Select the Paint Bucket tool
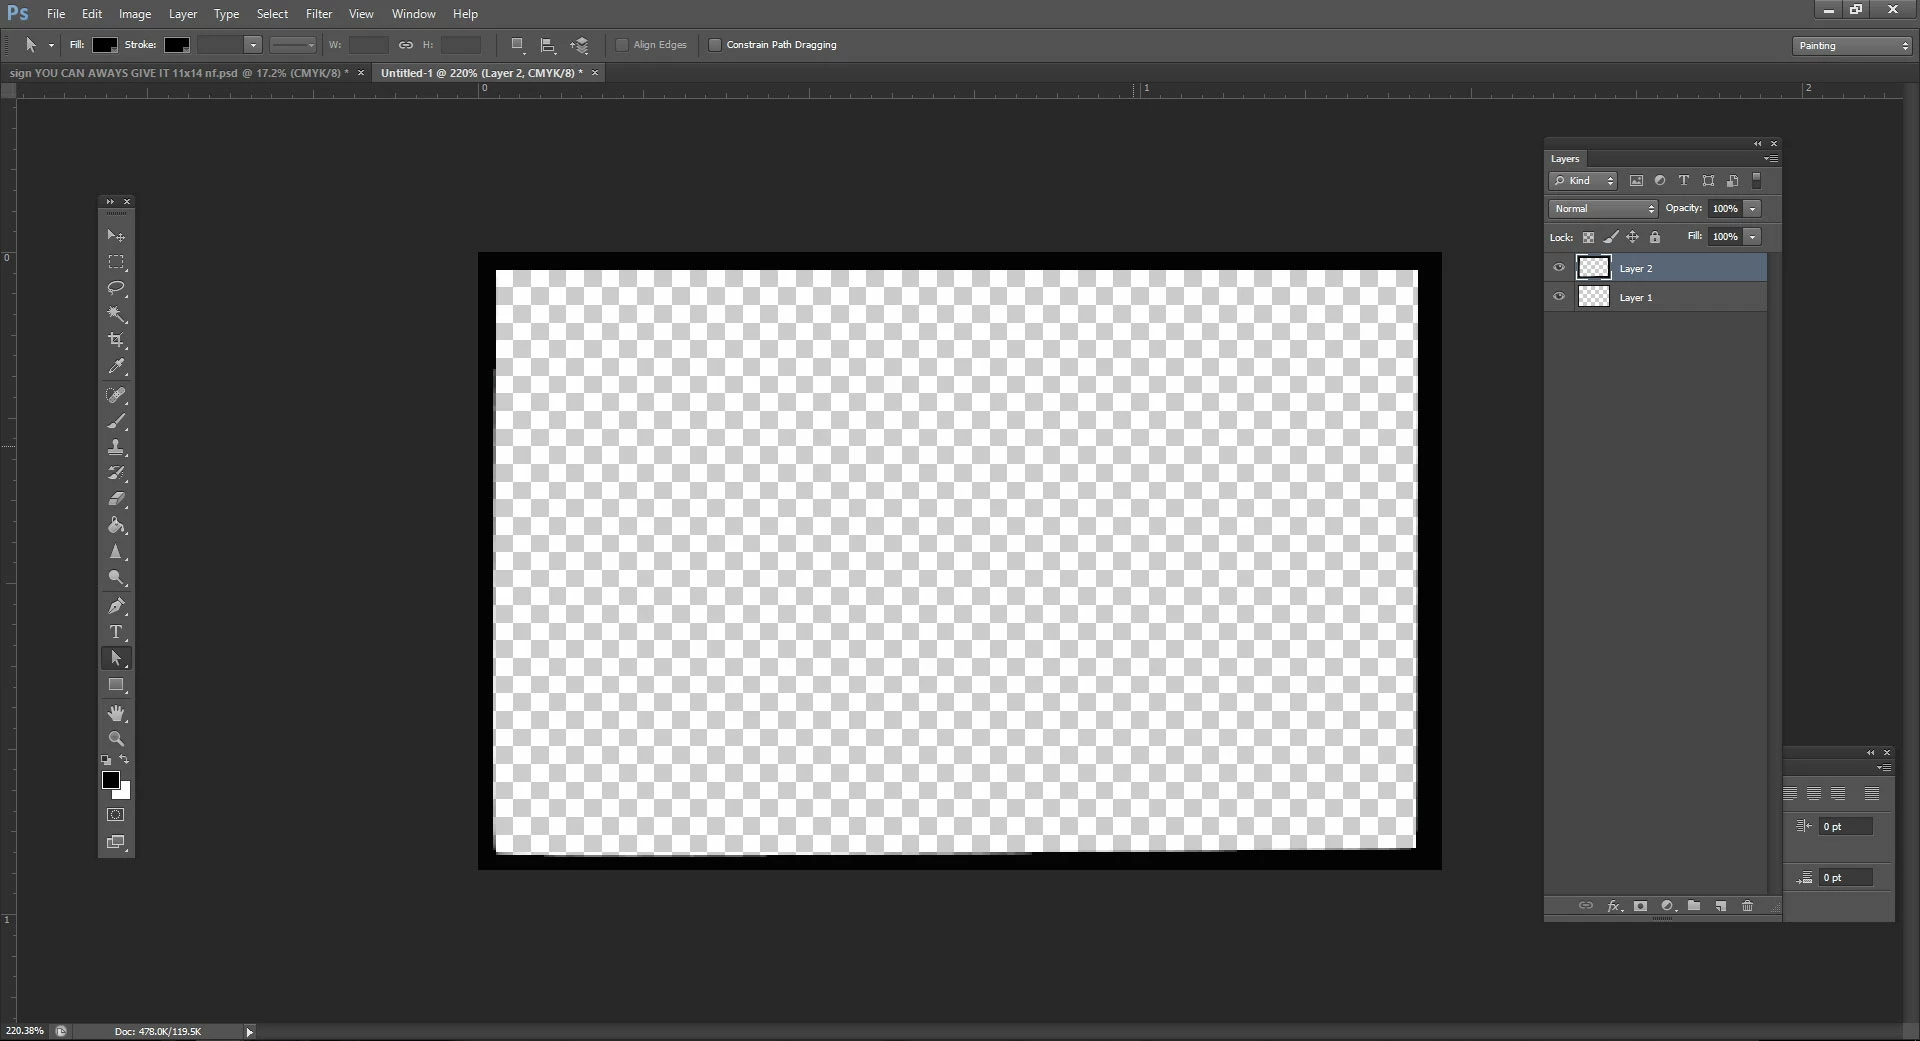Viewport: 1920px width, 1041px height. coord(116,525)
